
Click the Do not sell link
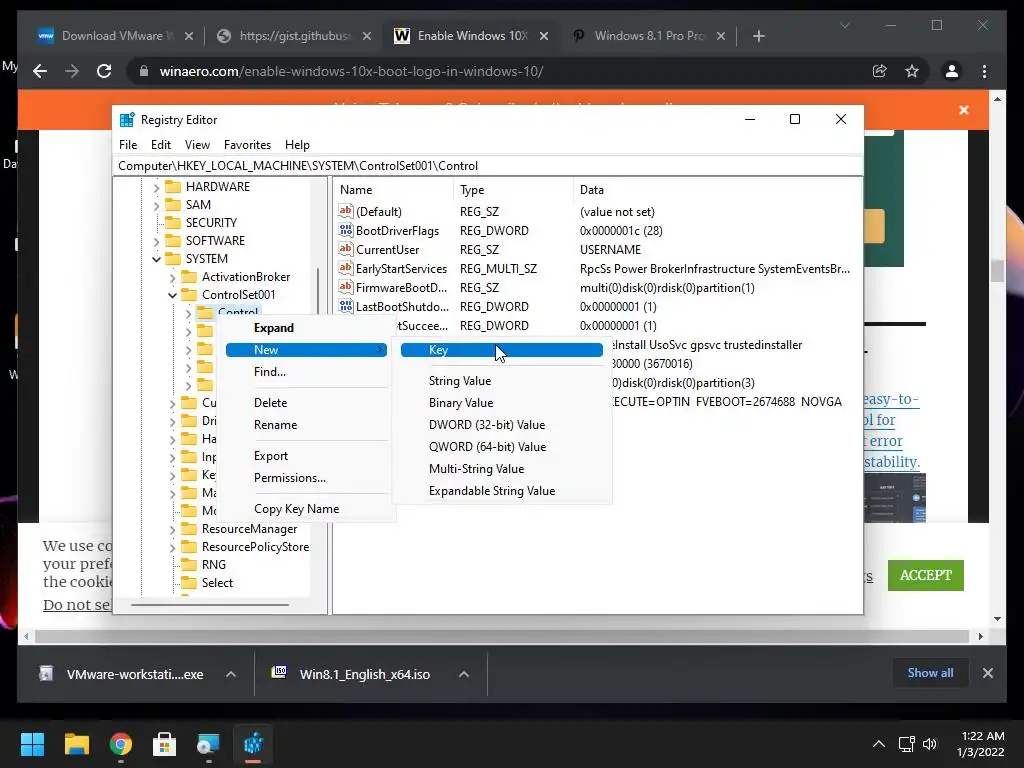(77, 605)
